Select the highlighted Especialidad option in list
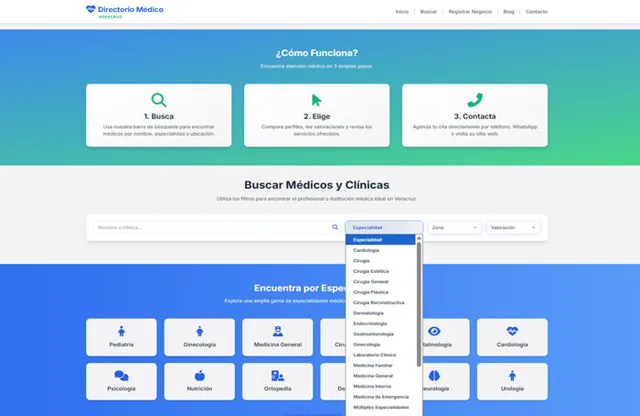The width and height of the screenshot is (640, 416). pyautogui.click(x=380, y=240)
